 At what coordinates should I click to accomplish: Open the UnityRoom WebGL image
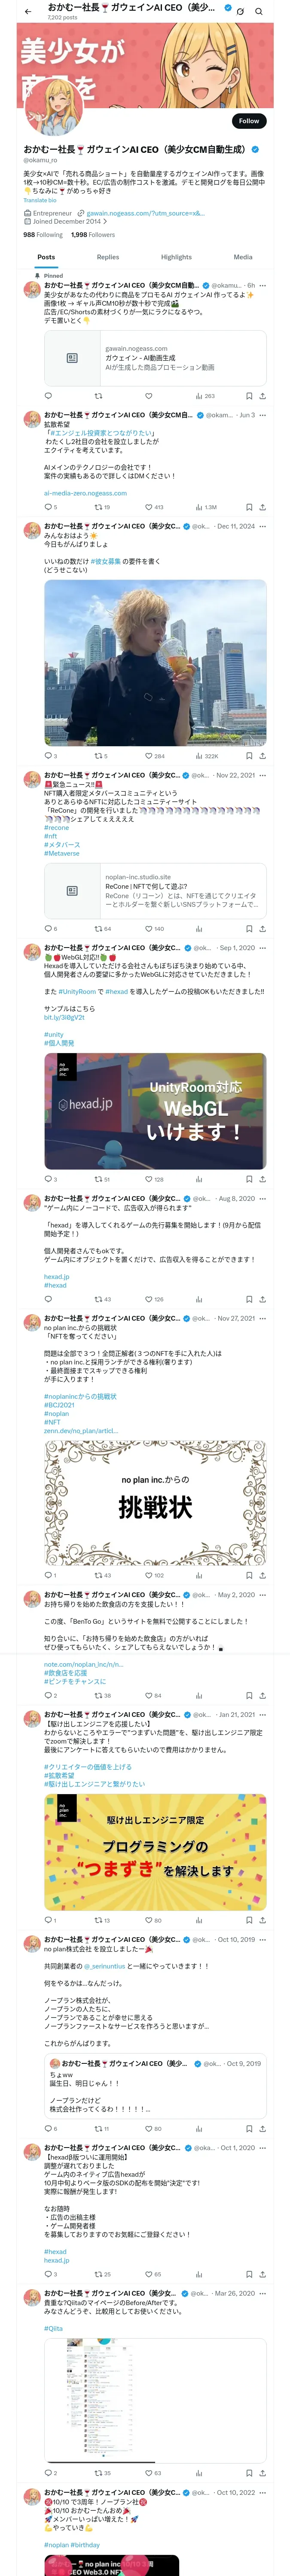tap(155, 1110)
